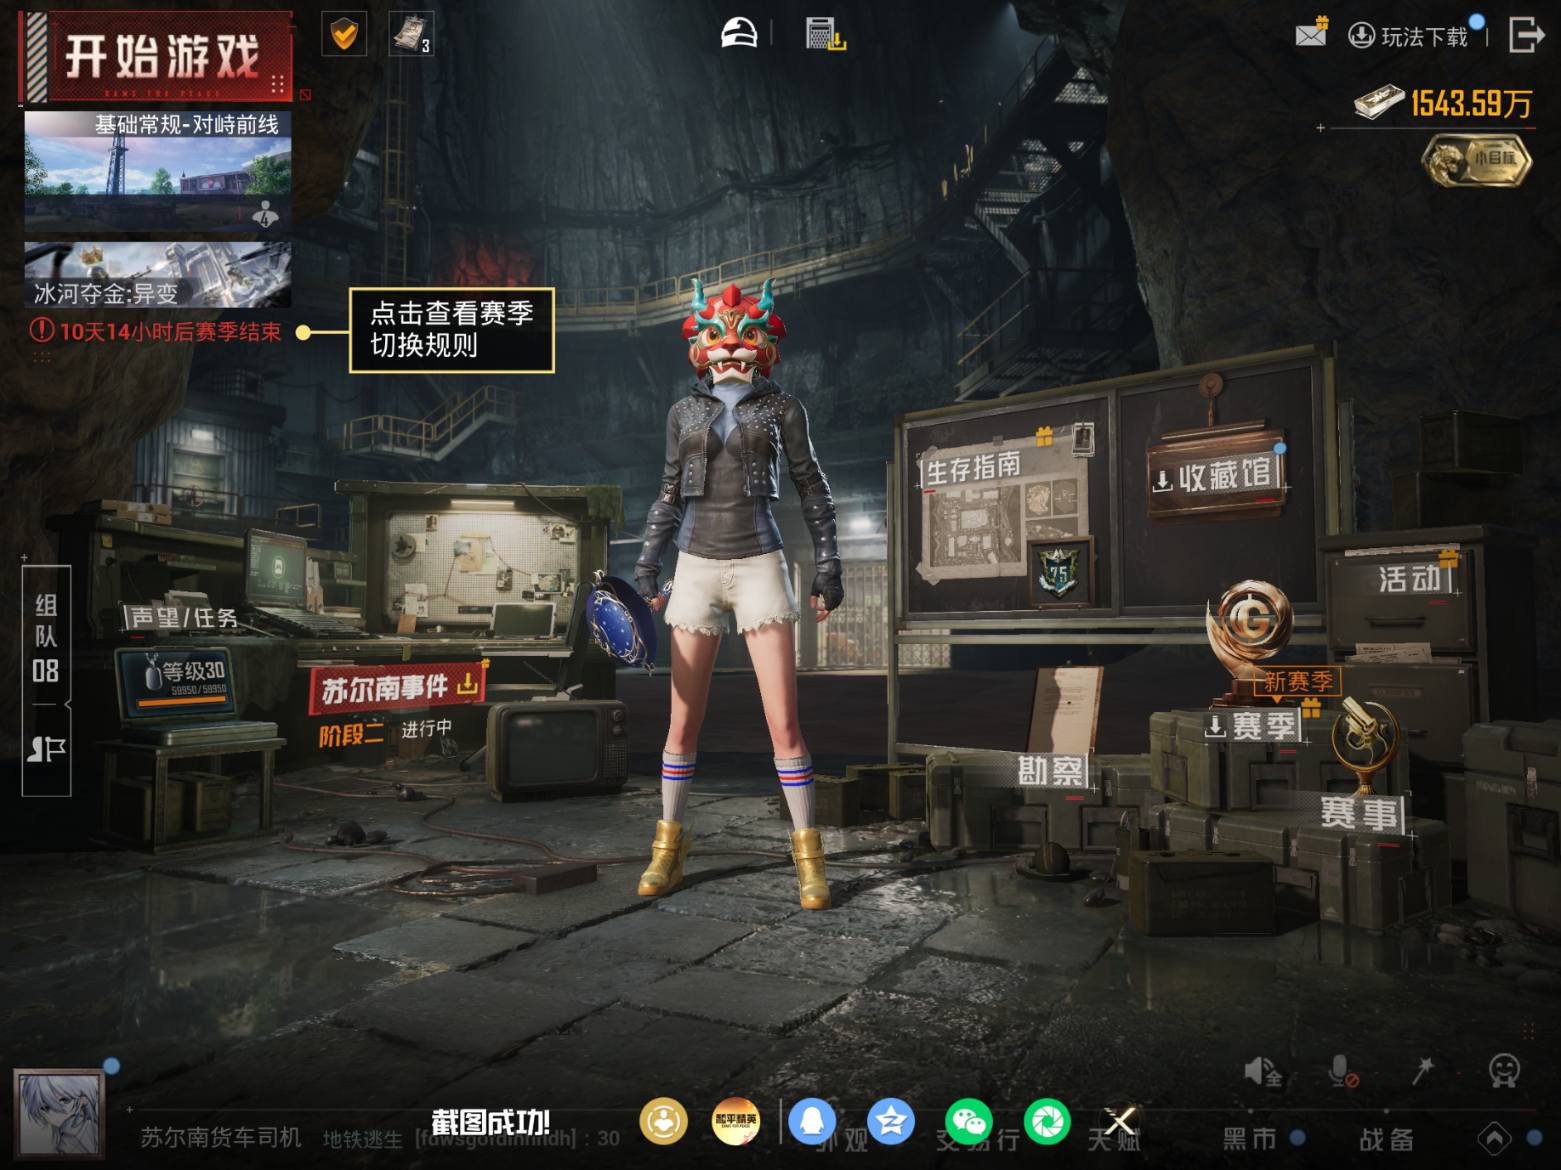
Task: Select the 基础常规-对峙前线 mode thumbnail
Action: pos(158,170)
